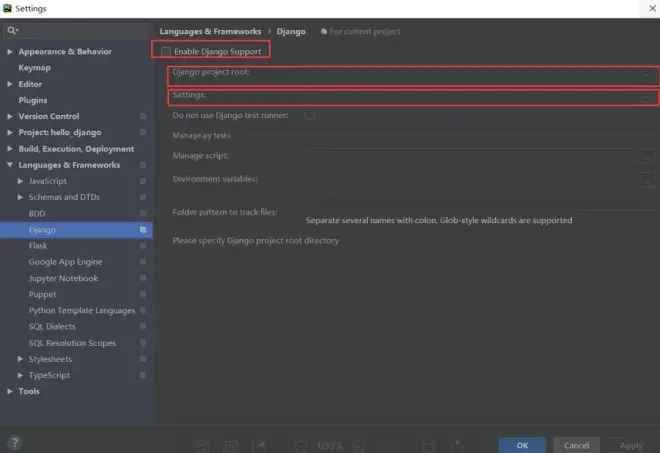Click project-level icon beside Jupyter Notebook

pos(143,278)
